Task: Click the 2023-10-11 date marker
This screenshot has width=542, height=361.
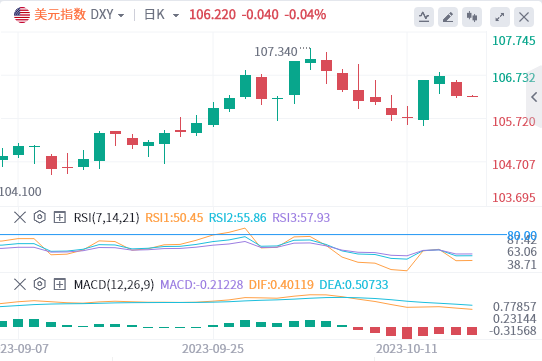Action: [x=406, y=349]
